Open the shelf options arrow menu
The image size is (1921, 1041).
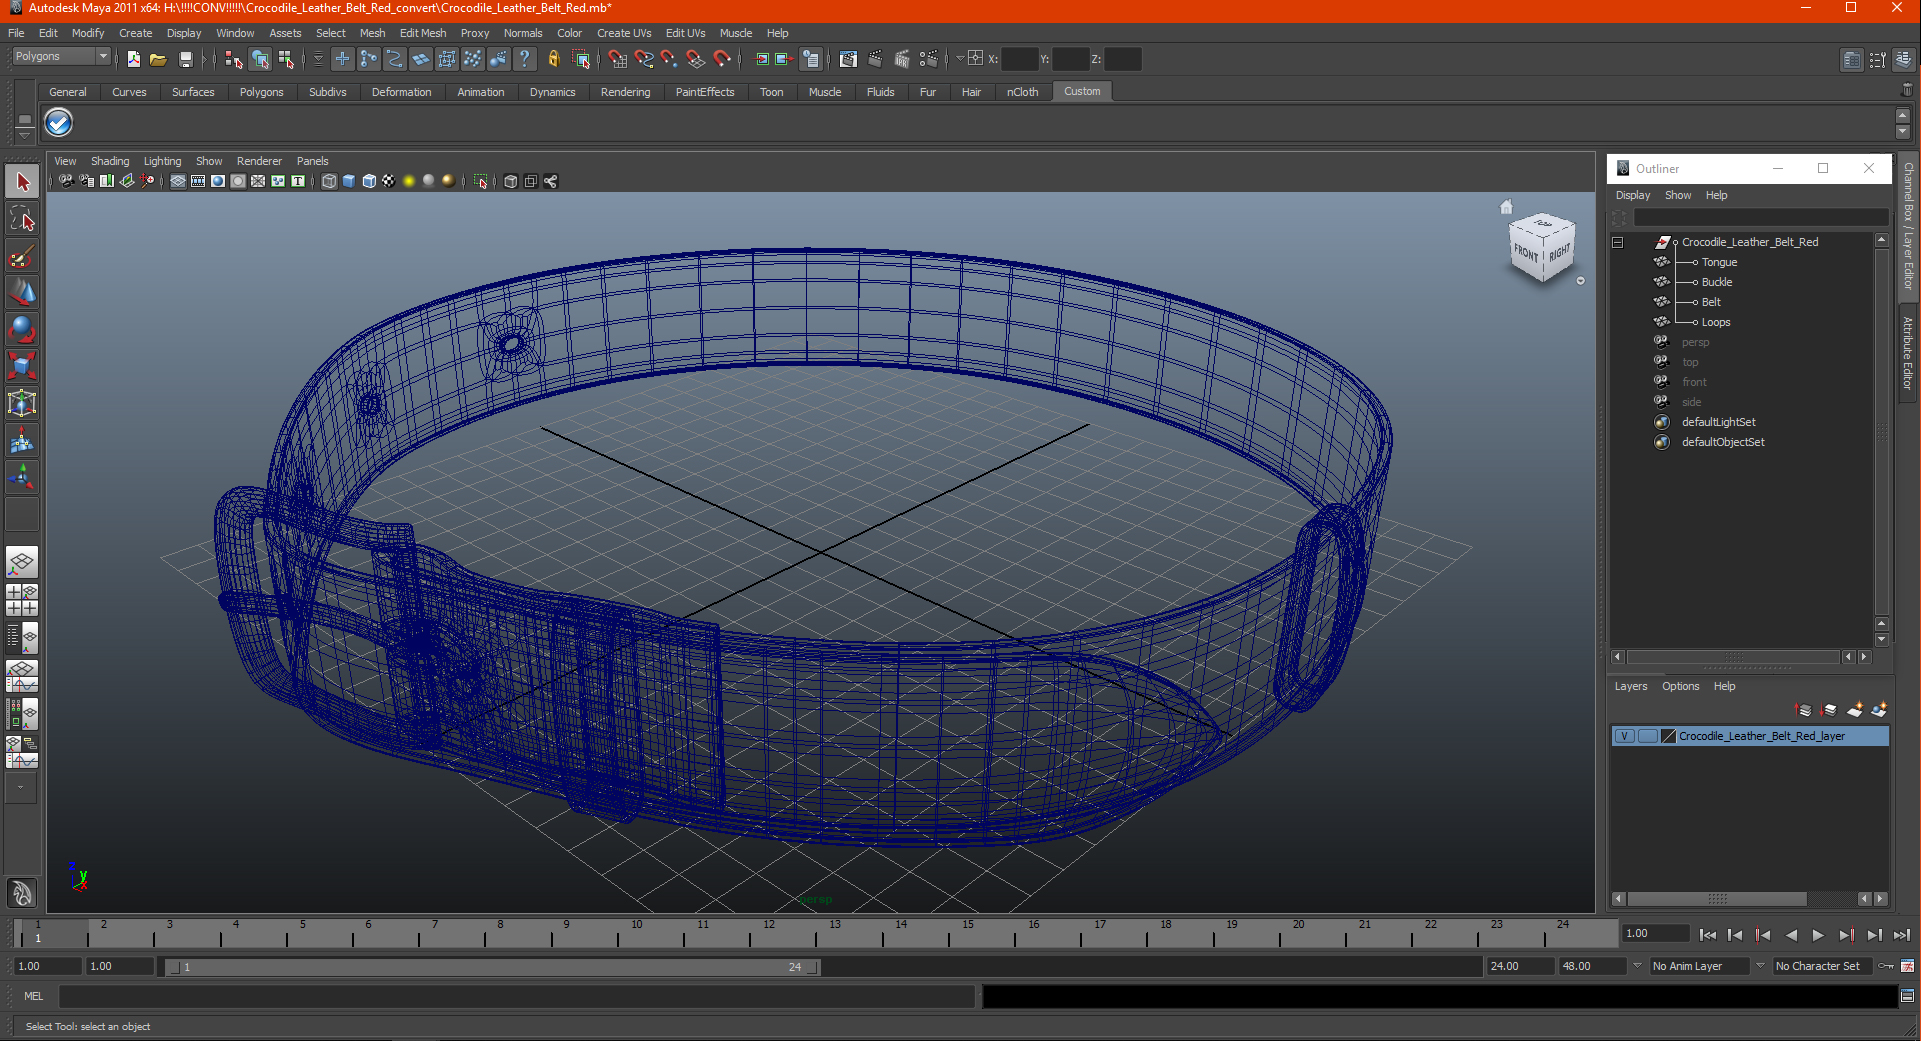pyautogui.click(x=24, y=135)
